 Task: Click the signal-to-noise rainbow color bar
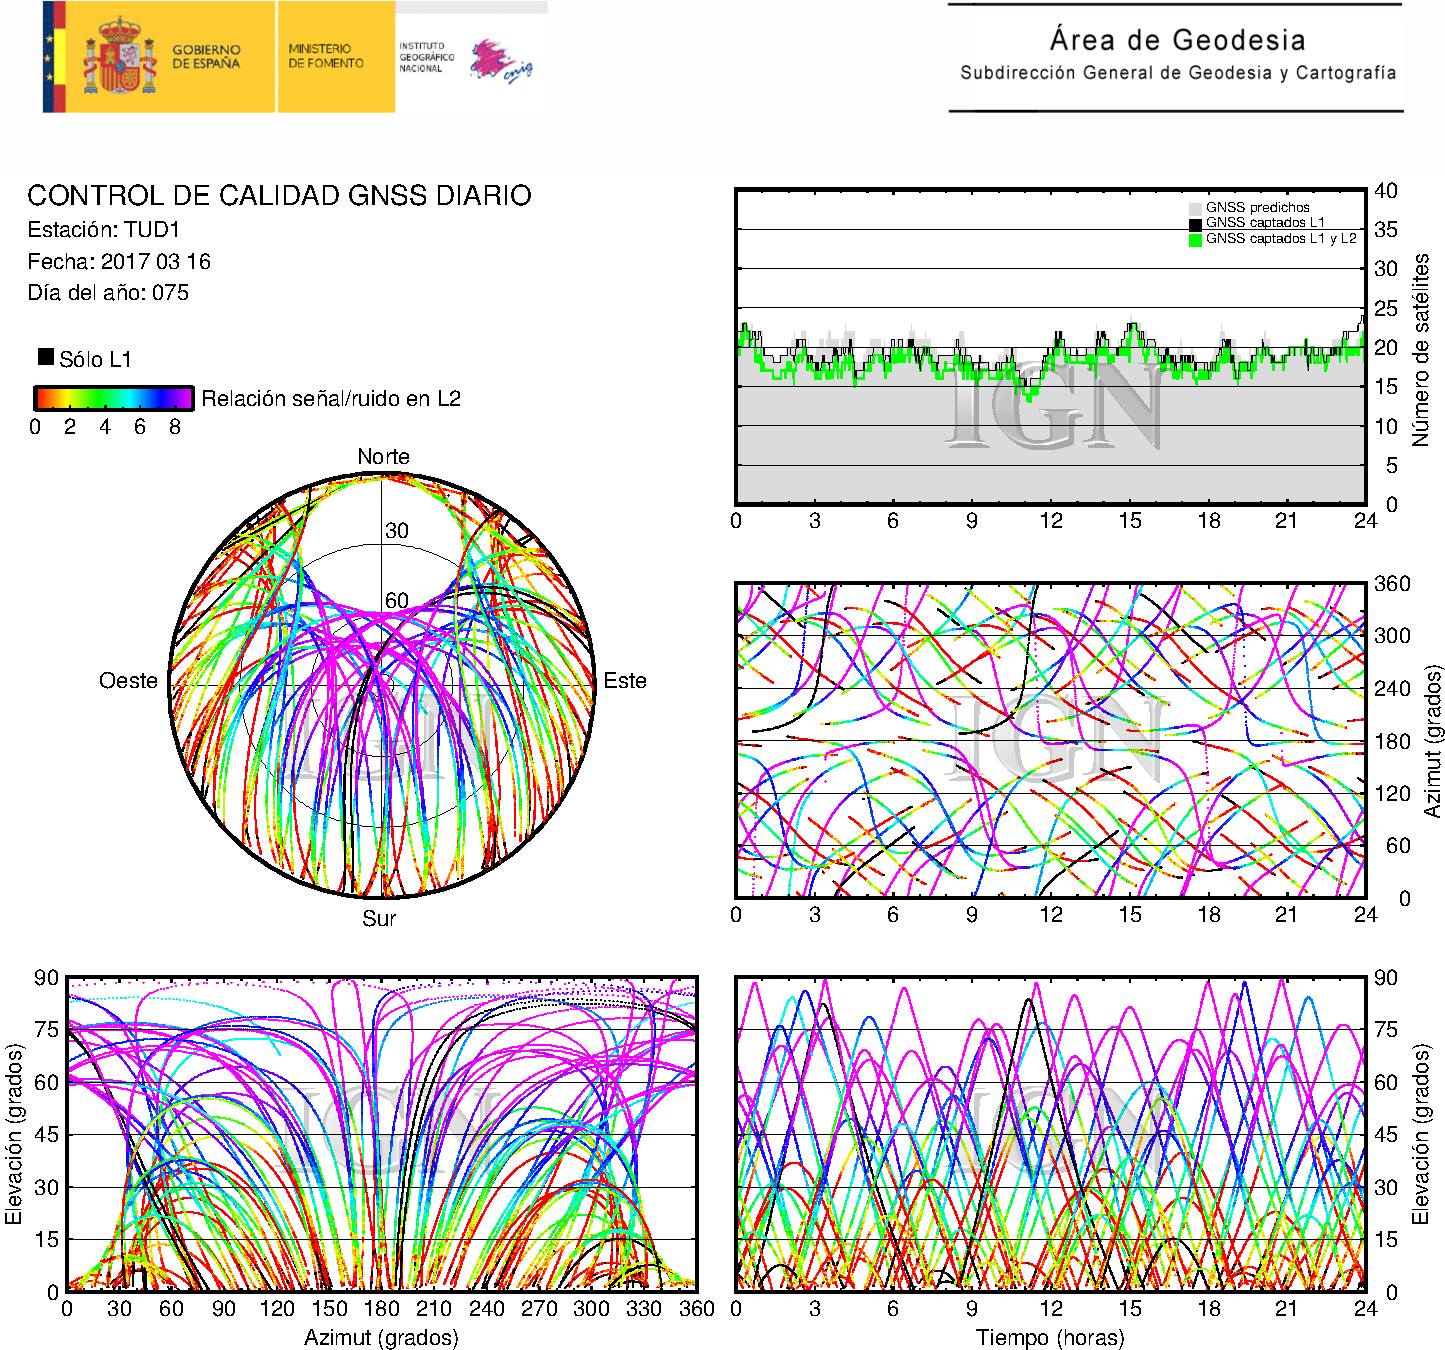(113, 398)
